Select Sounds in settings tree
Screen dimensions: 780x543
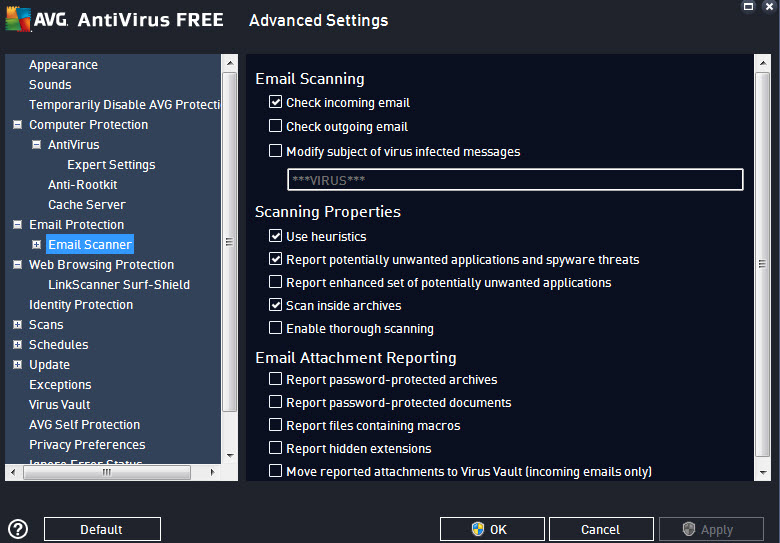[x=50, y=85]
